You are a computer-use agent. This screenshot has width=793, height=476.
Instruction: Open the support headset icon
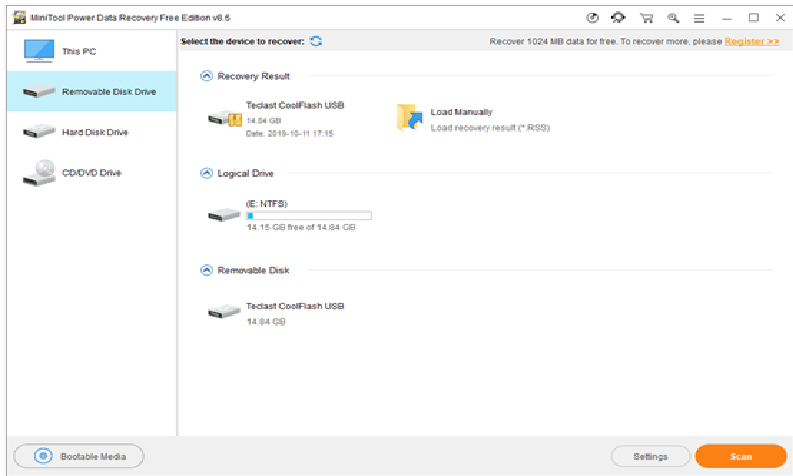tap(618, 18)
